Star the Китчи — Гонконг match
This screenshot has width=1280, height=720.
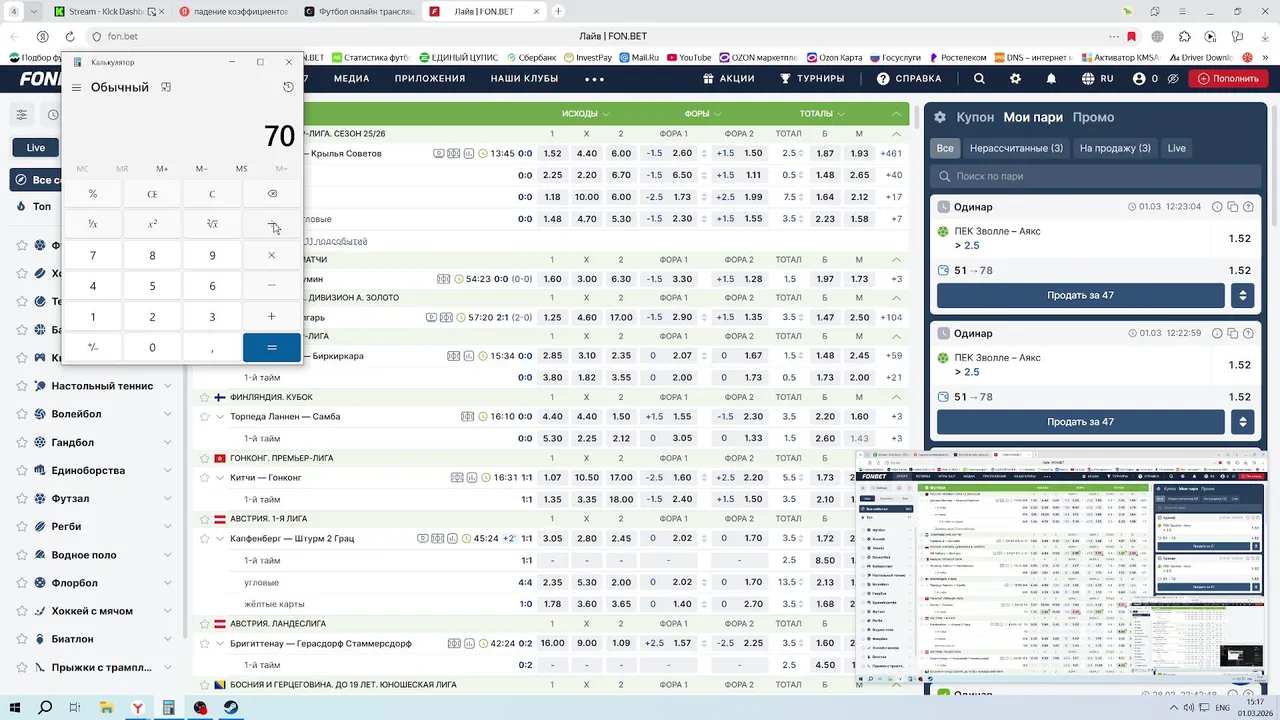[x=205, y=478]
